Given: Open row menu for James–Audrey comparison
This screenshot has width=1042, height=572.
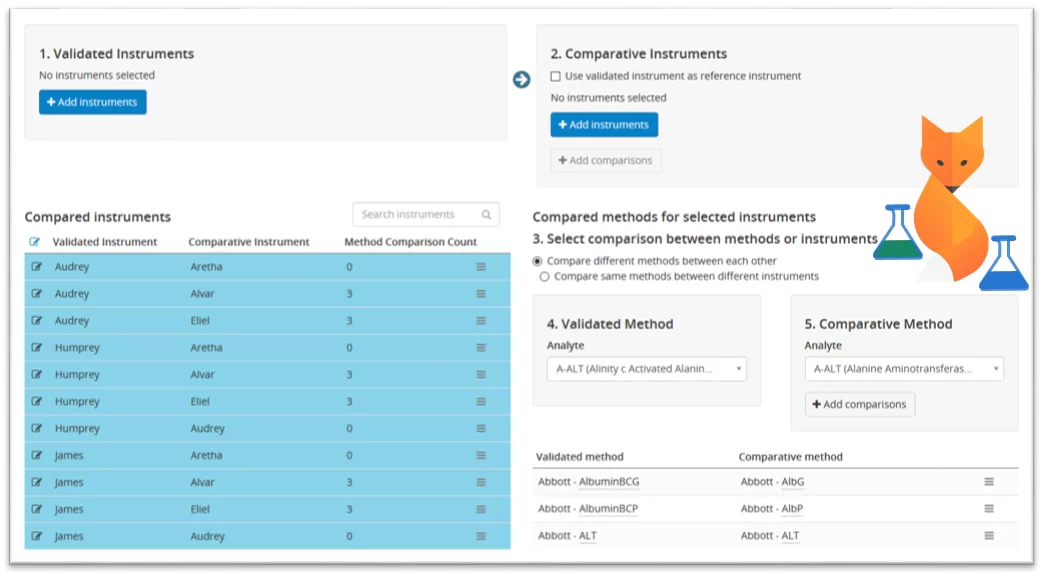Looking at the screenshot, I should pos(481,536).
